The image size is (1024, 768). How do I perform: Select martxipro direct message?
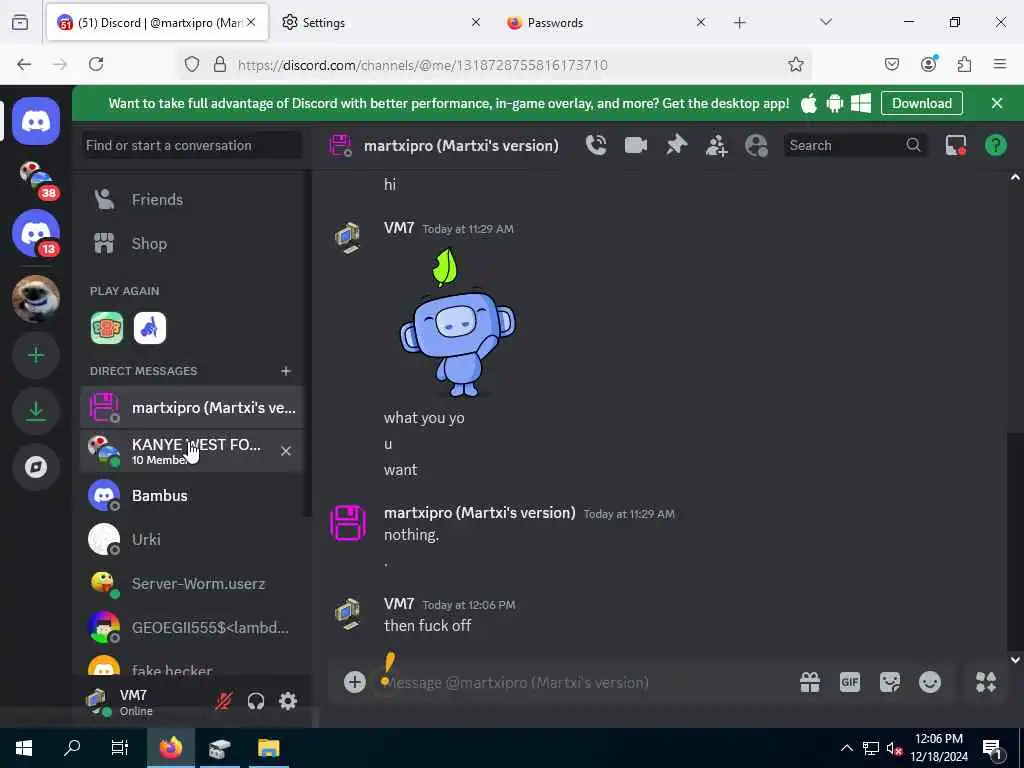tap(192, 408)
